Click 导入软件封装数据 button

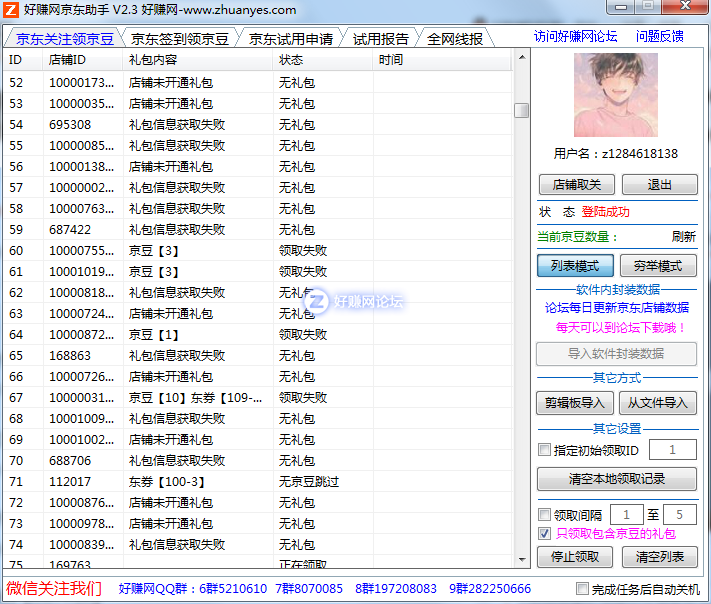(x=616, y=354)
